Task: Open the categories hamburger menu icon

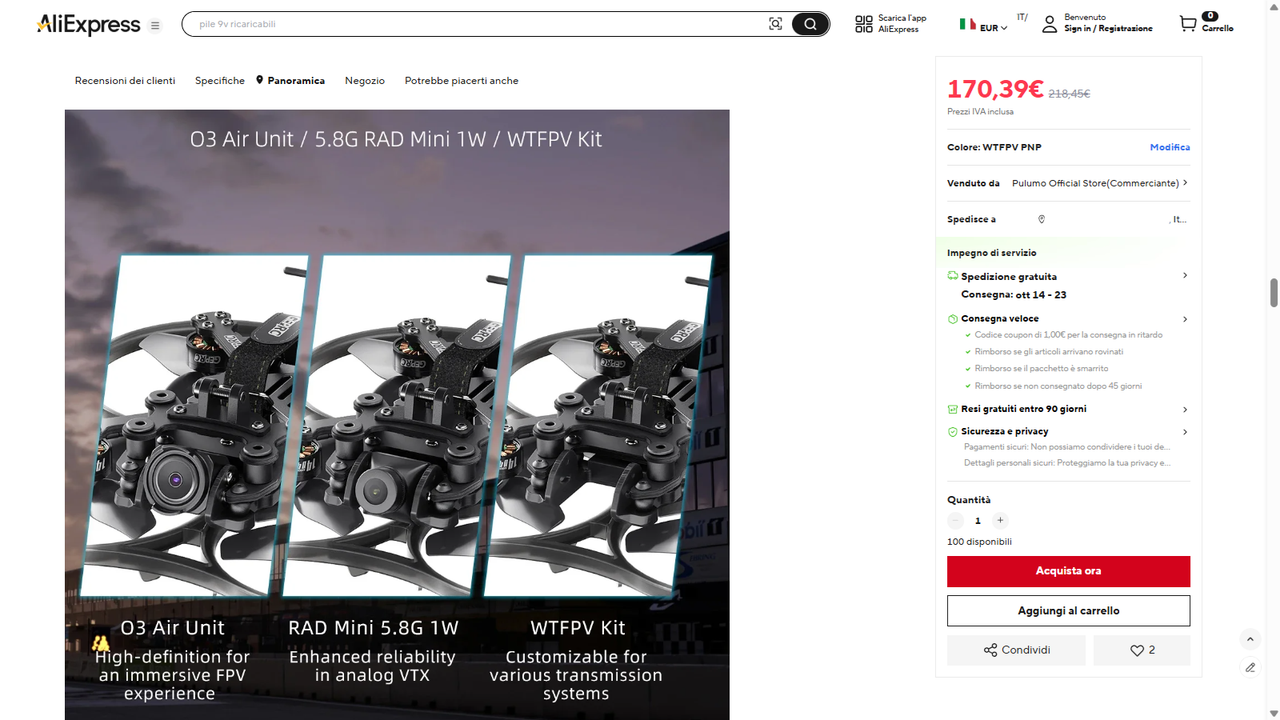Action: [x=155, y=25]
